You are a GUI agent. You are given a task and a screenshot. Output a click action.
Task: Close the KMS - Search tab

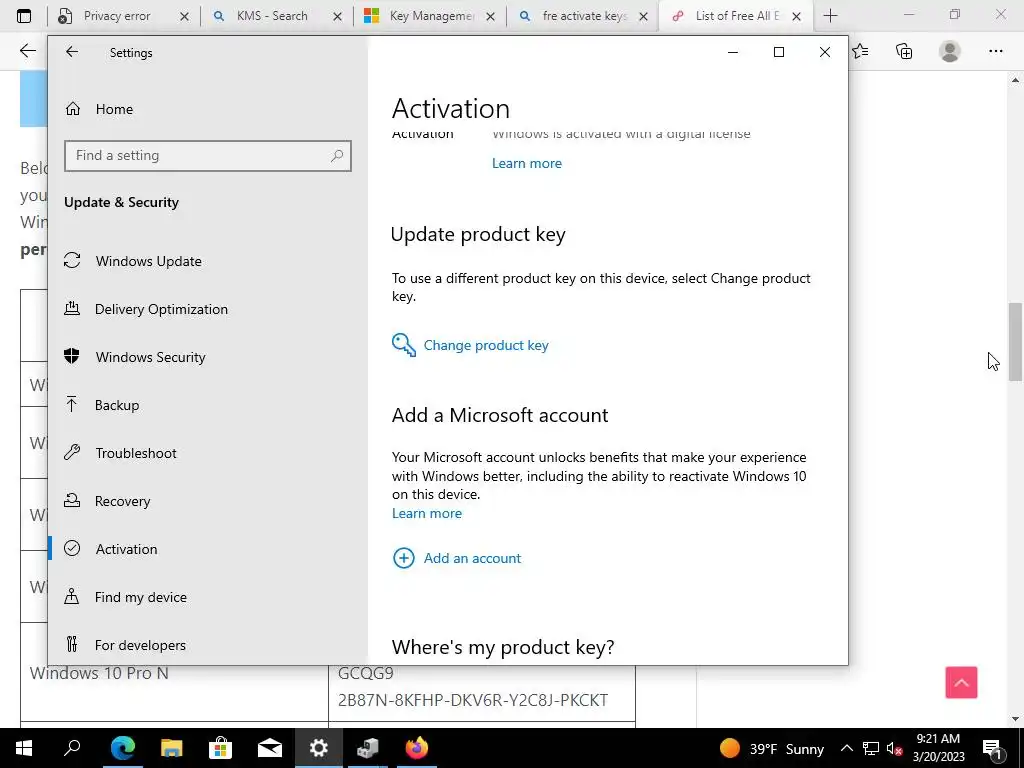(x=337, y=16)
